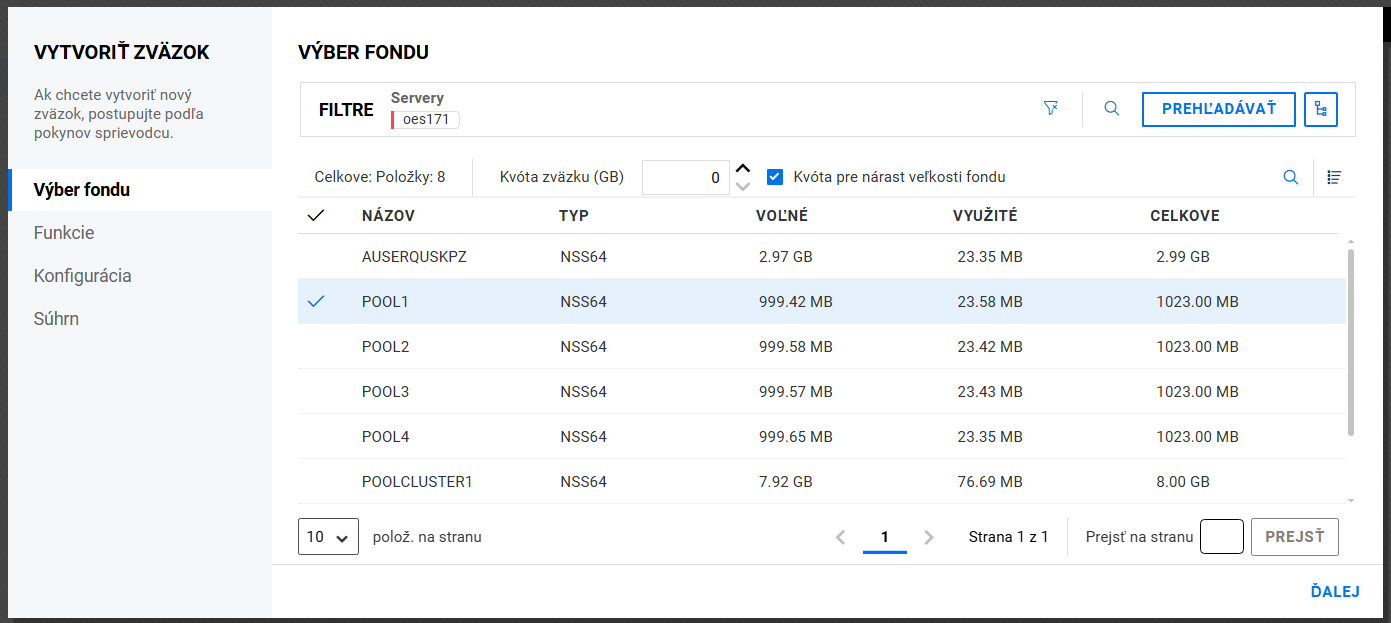Decrease the Kvóta zväzku value

click(742, 186)
